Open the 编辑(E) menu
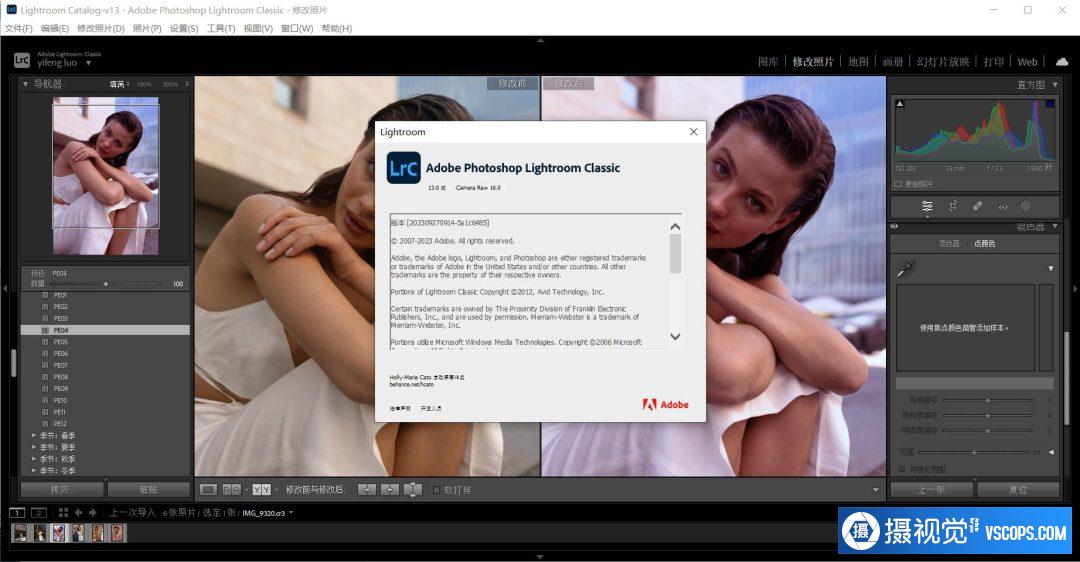1080x562 pixels. tap(54, 28)
